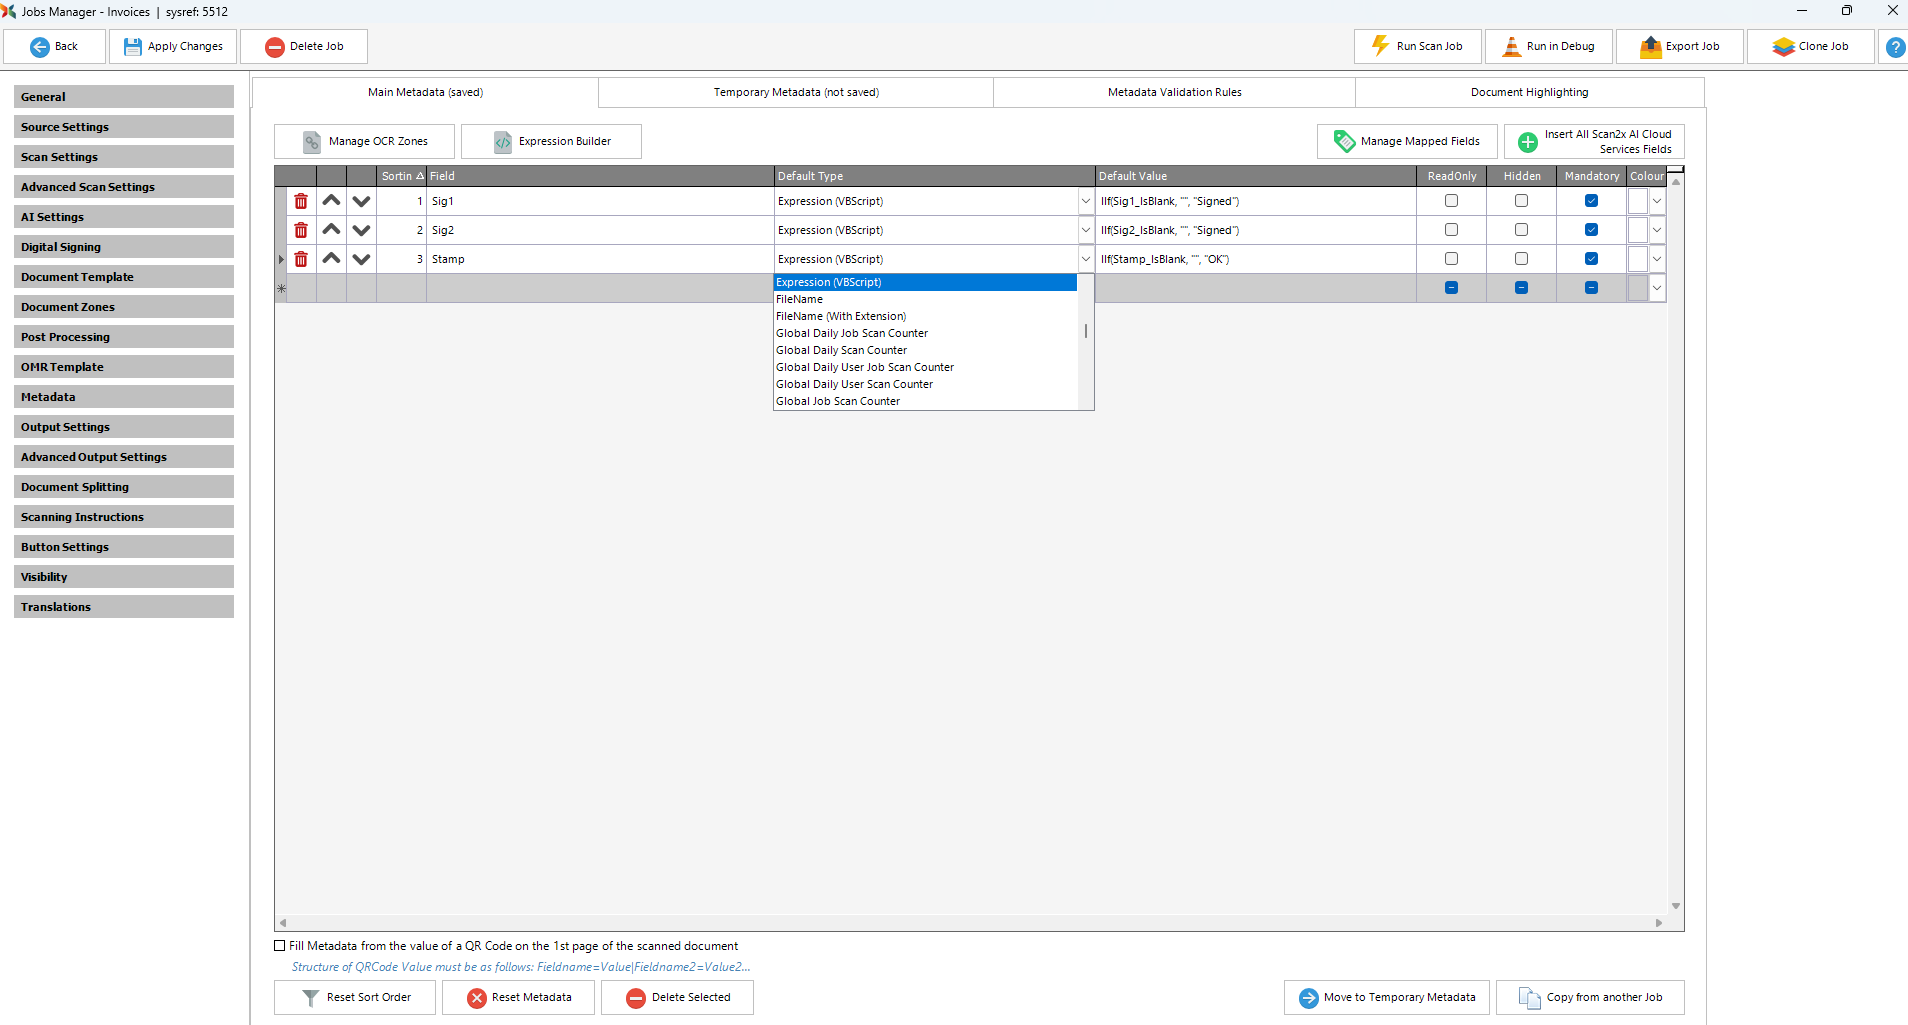Click the Reset Metadata red X icon
The width and height of the screenshot is (1908, 1025).
click(x=477, y=998)
